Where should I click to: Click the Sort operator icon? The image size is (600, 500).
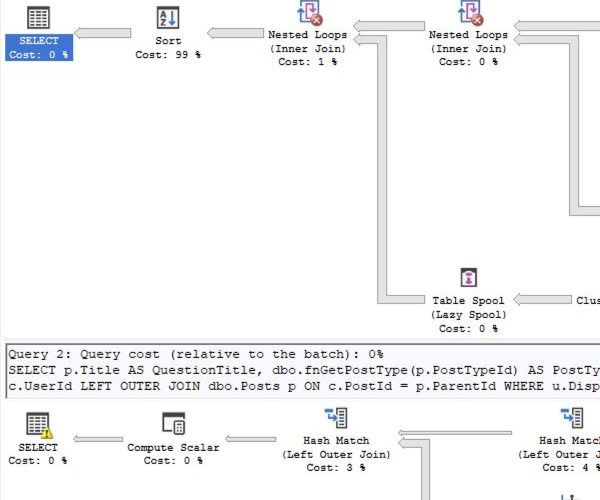tap(168, 17)
